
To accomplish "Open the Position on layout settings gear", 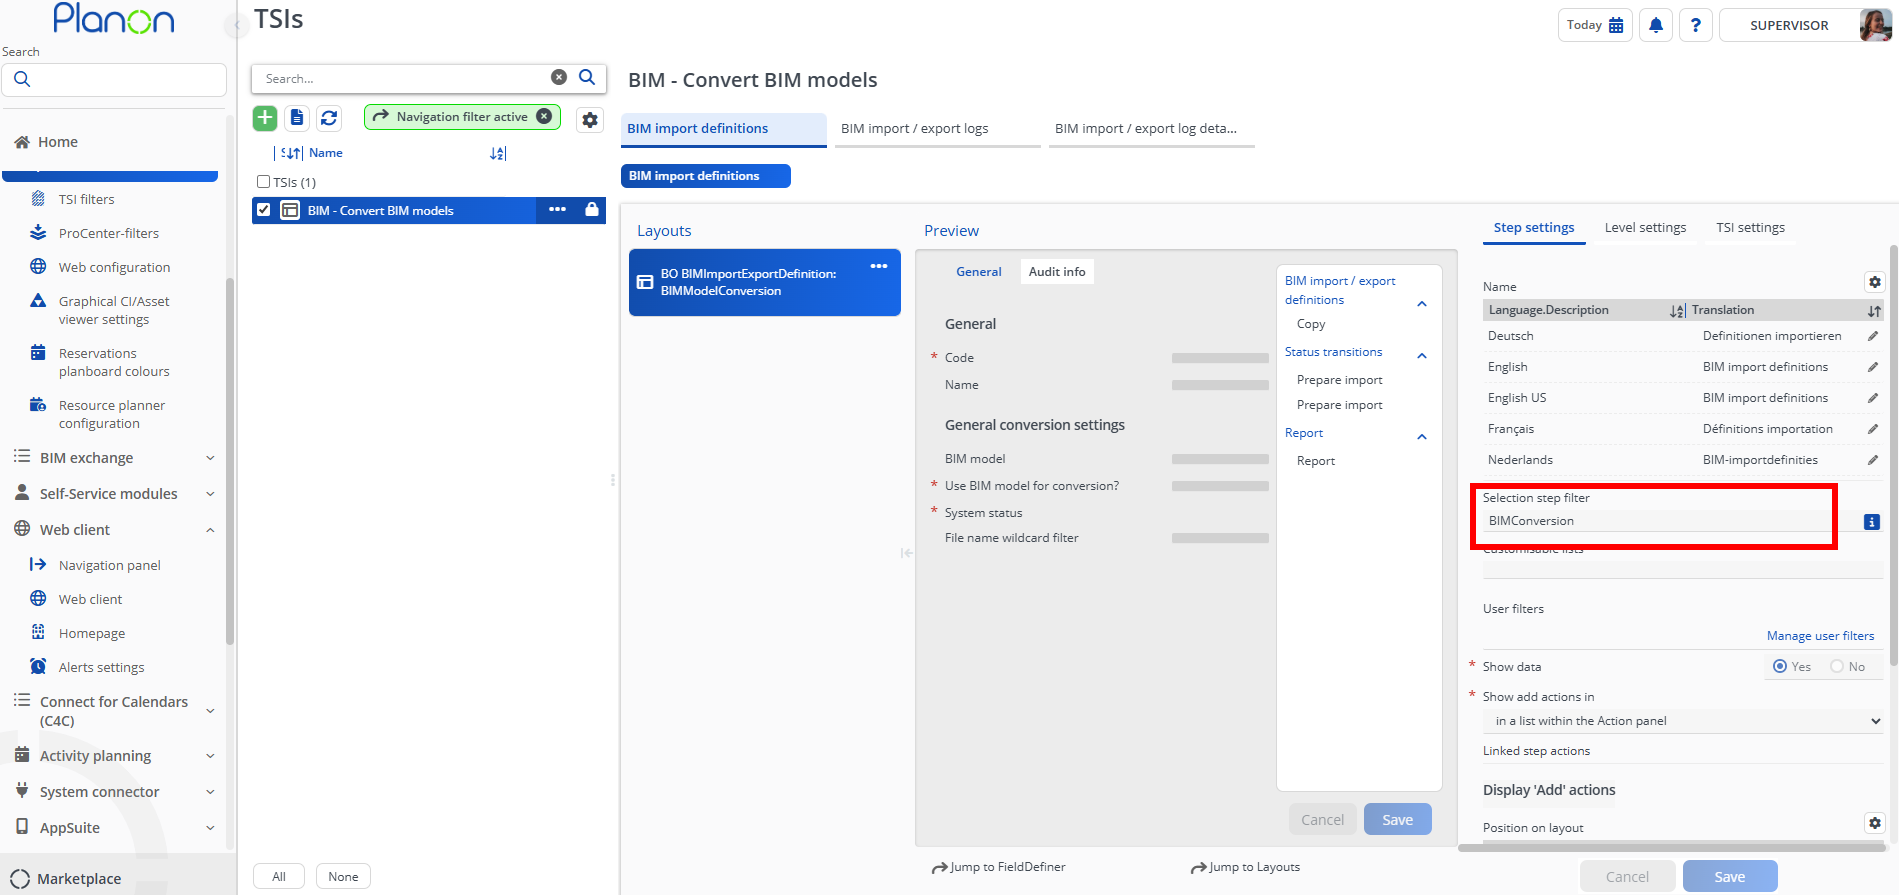I will tap(1875, 823).
